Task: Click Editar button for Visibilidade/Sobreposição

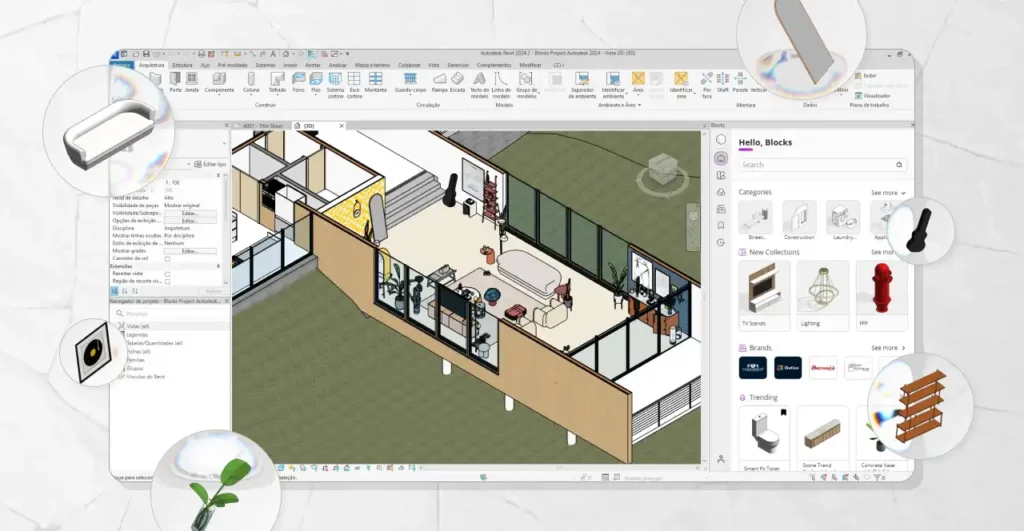Action: pos(189,213)
